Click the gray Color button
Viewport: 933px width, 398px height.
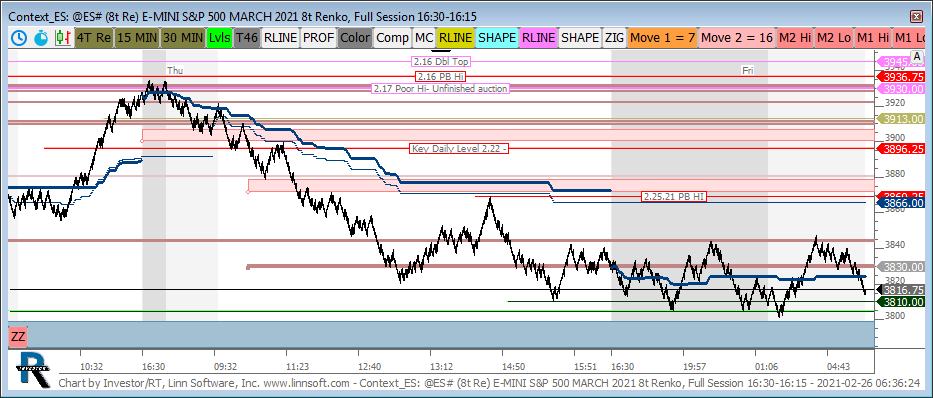point(355,37)
